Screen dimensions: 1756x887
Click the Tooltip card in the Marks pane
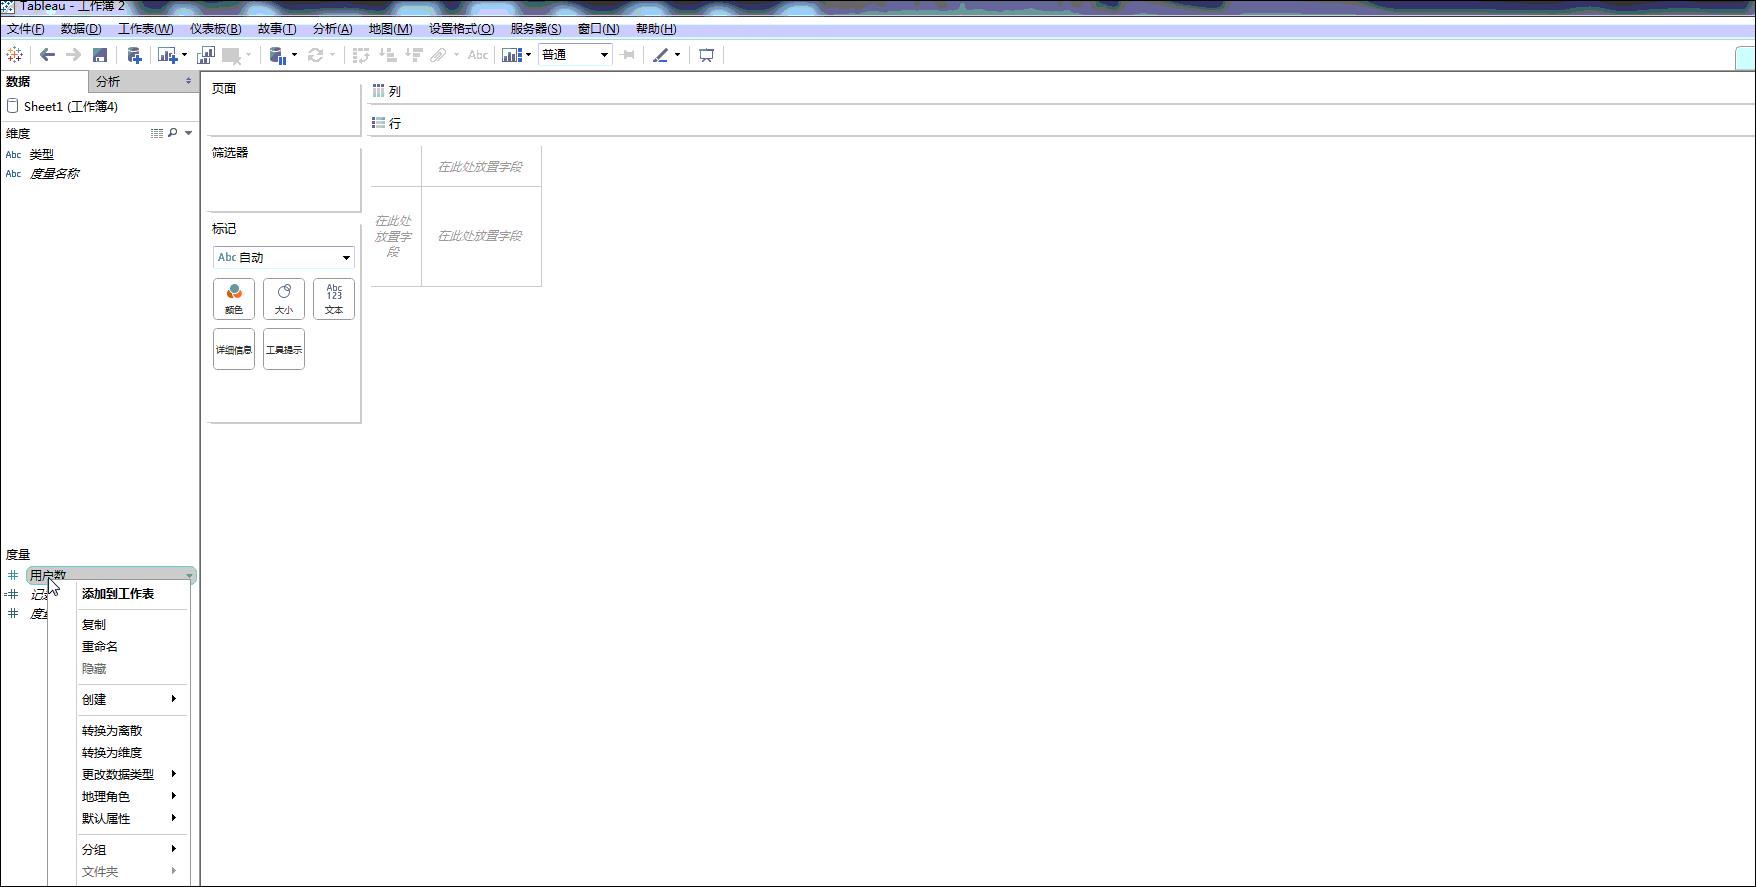tap(284, 349)
